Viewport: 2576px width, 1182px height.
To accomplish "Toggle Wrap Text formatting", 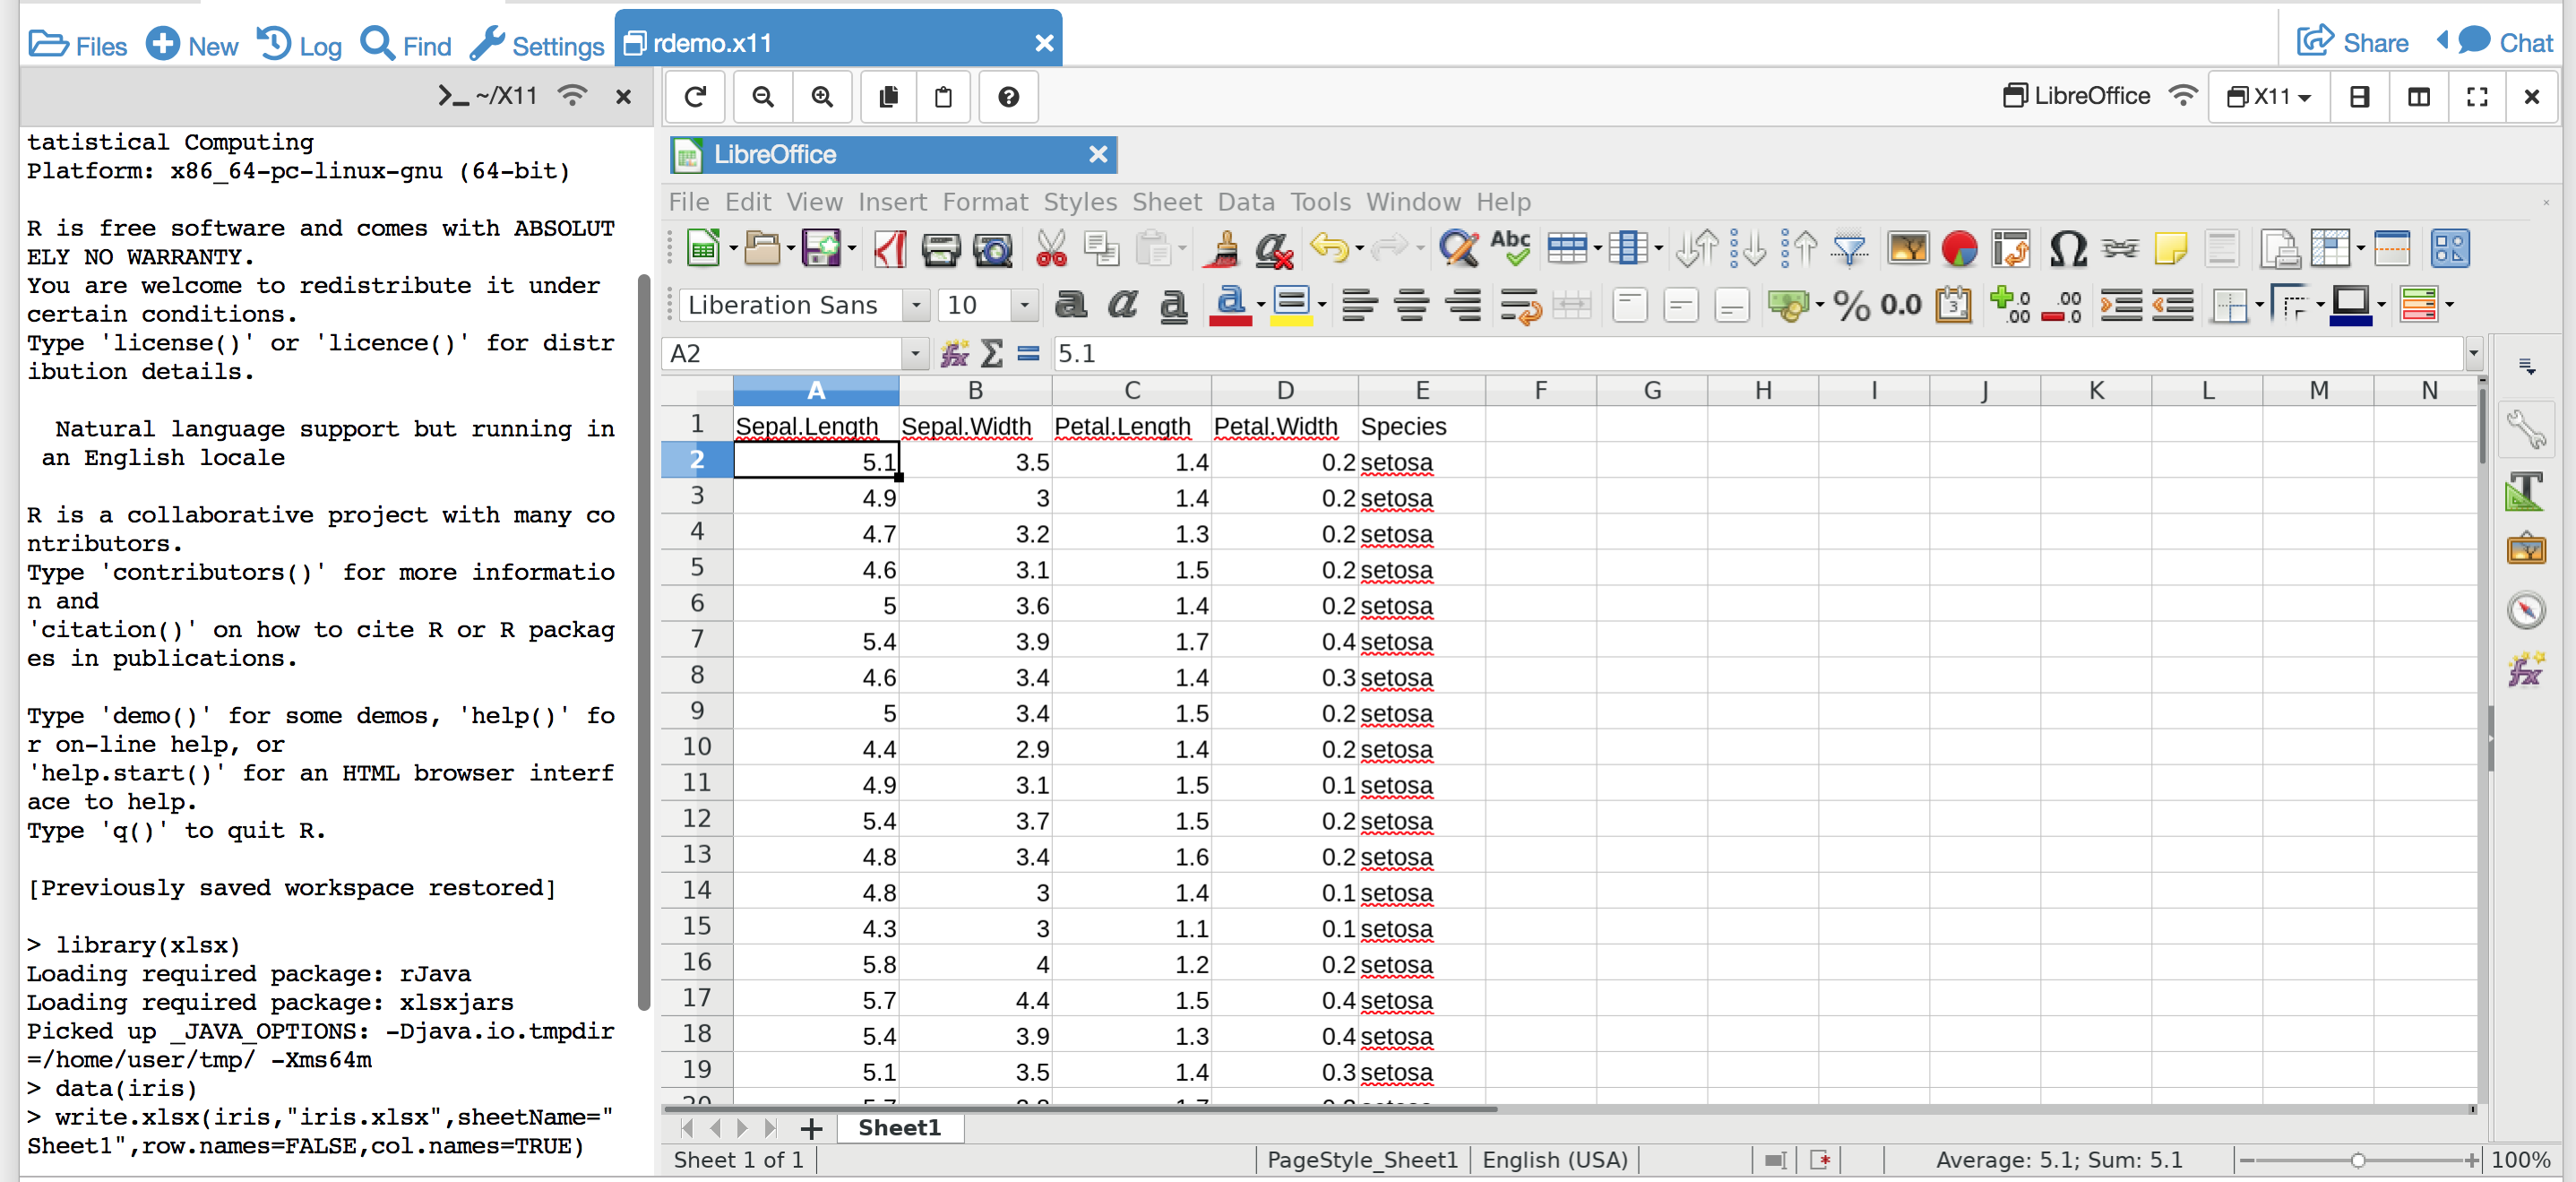I will [1520, 305].
